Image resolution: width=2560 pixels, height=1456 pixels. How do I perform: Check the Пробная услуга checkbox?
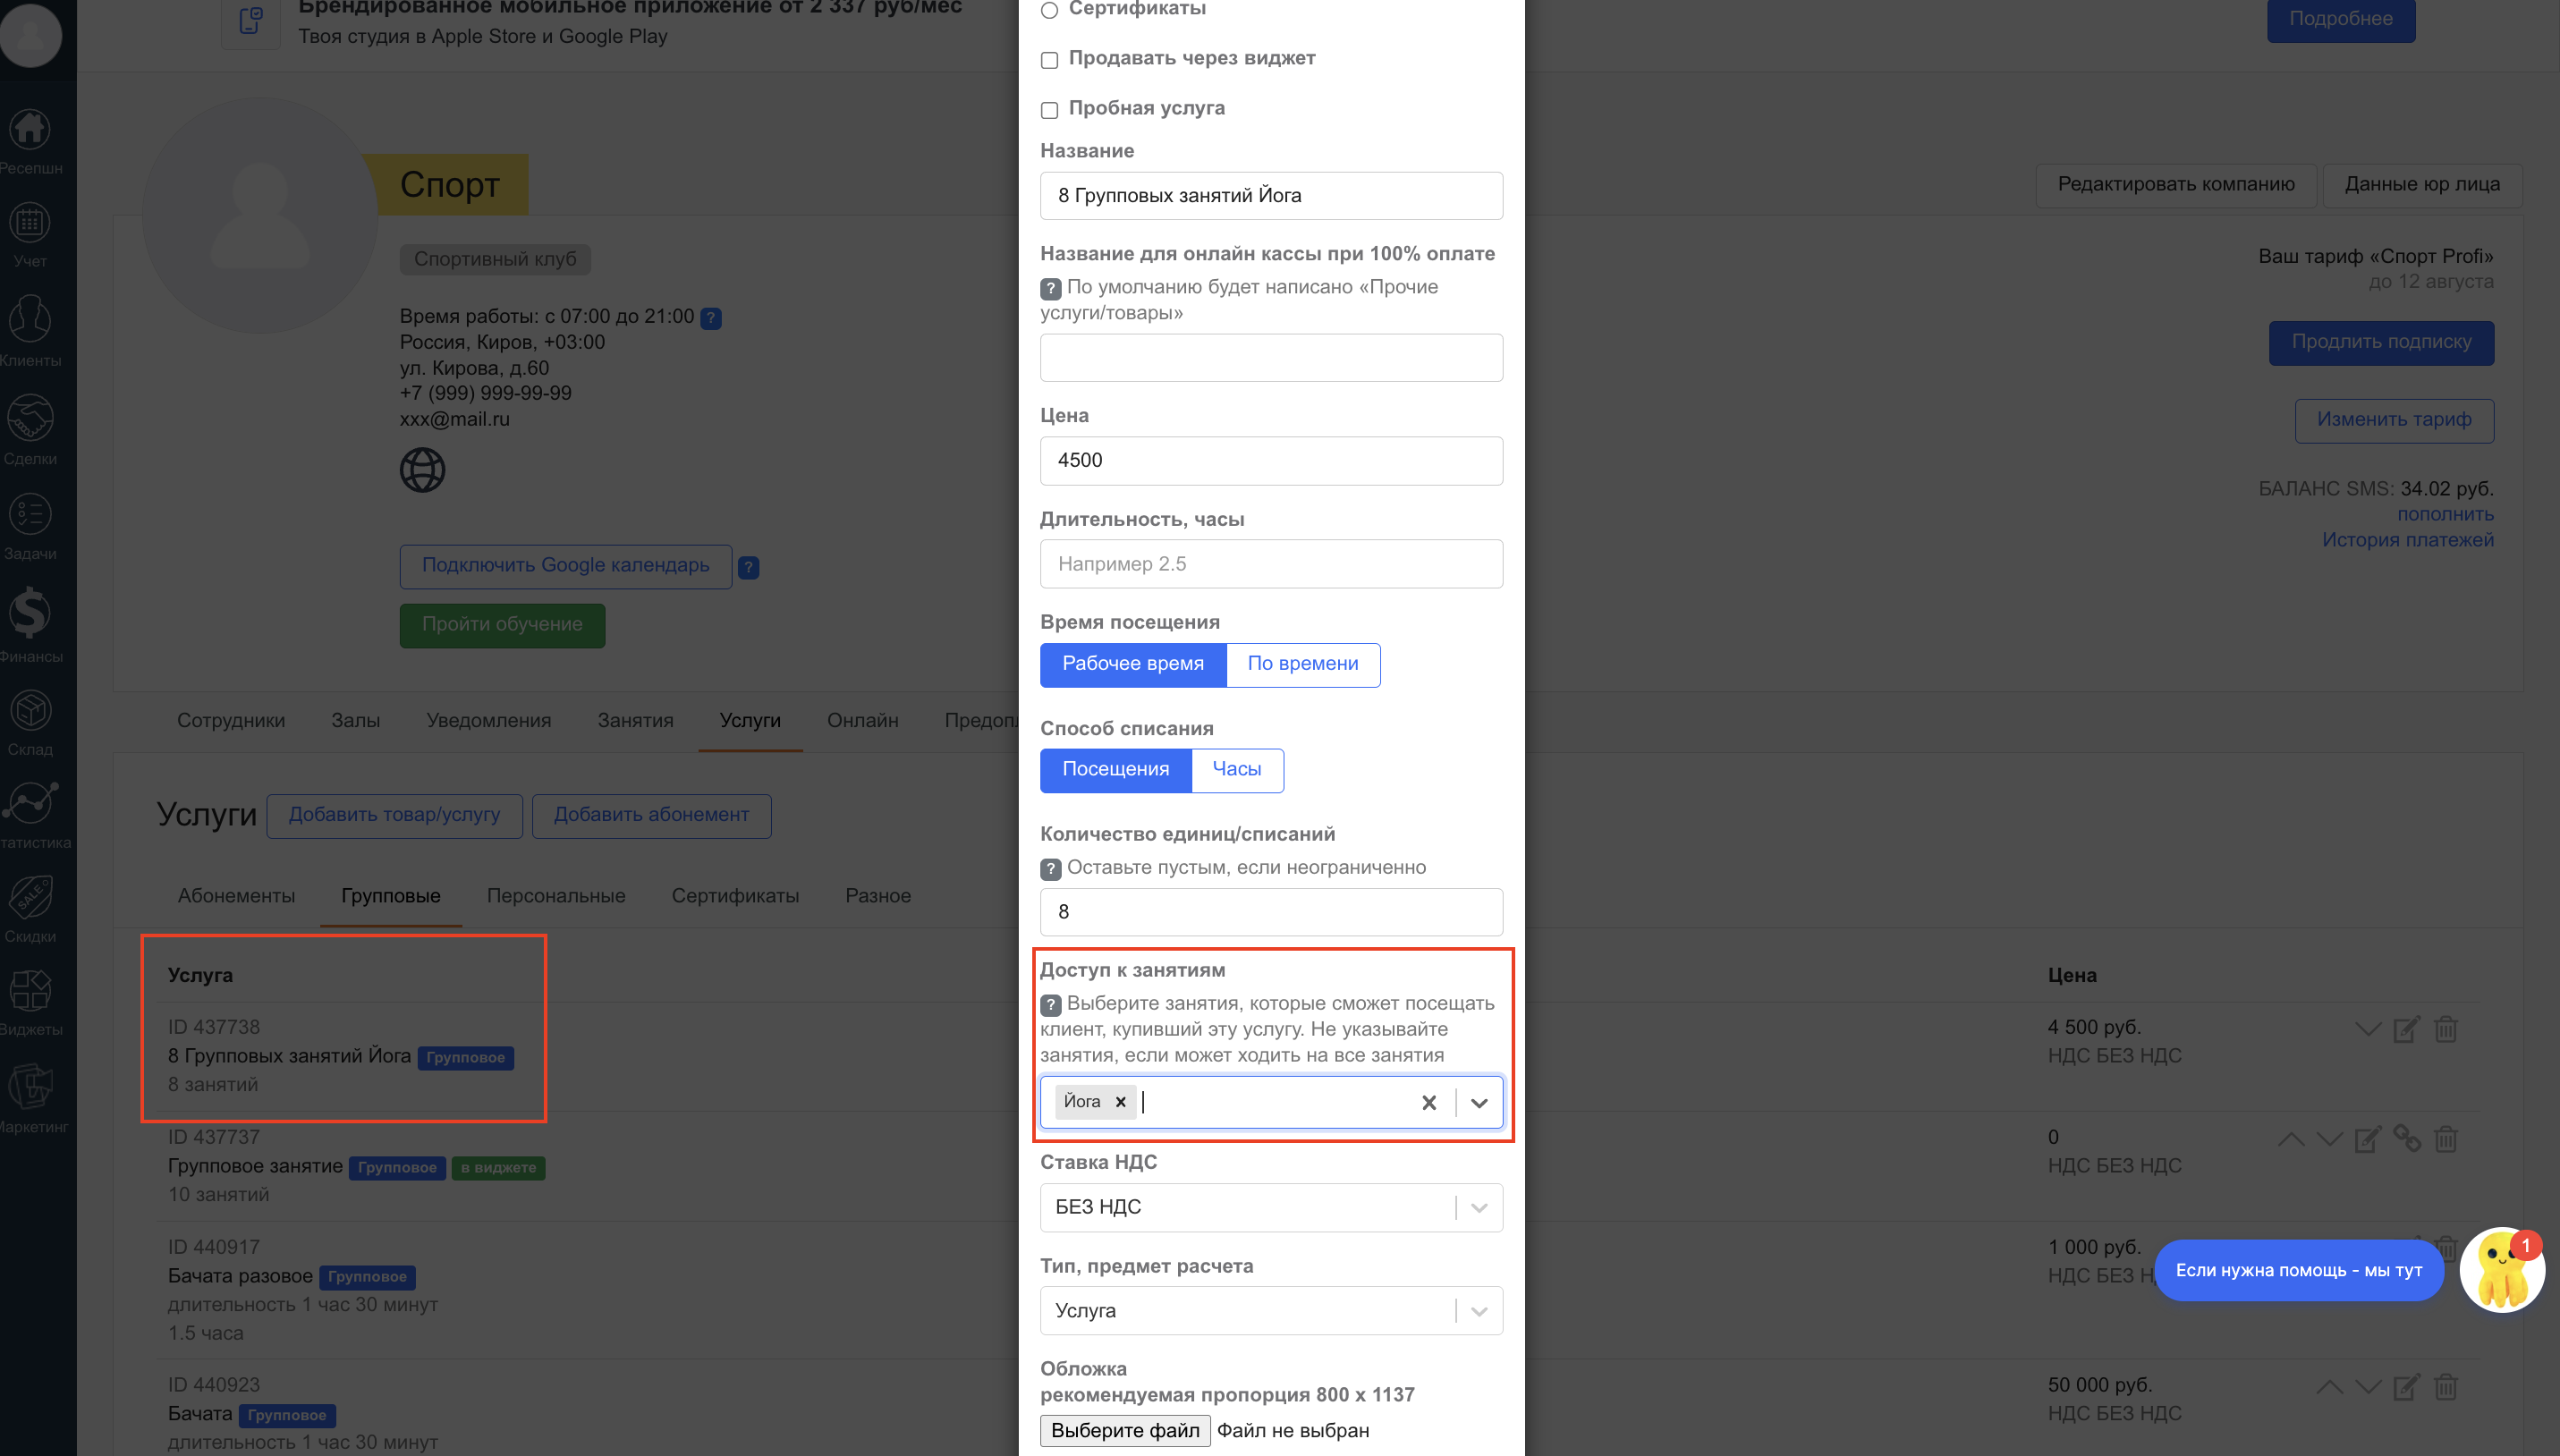(x=1049, y=110)
